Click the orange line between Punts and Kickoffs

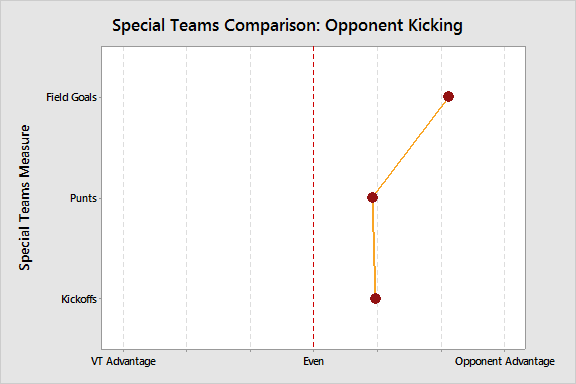tap(374, 248)
